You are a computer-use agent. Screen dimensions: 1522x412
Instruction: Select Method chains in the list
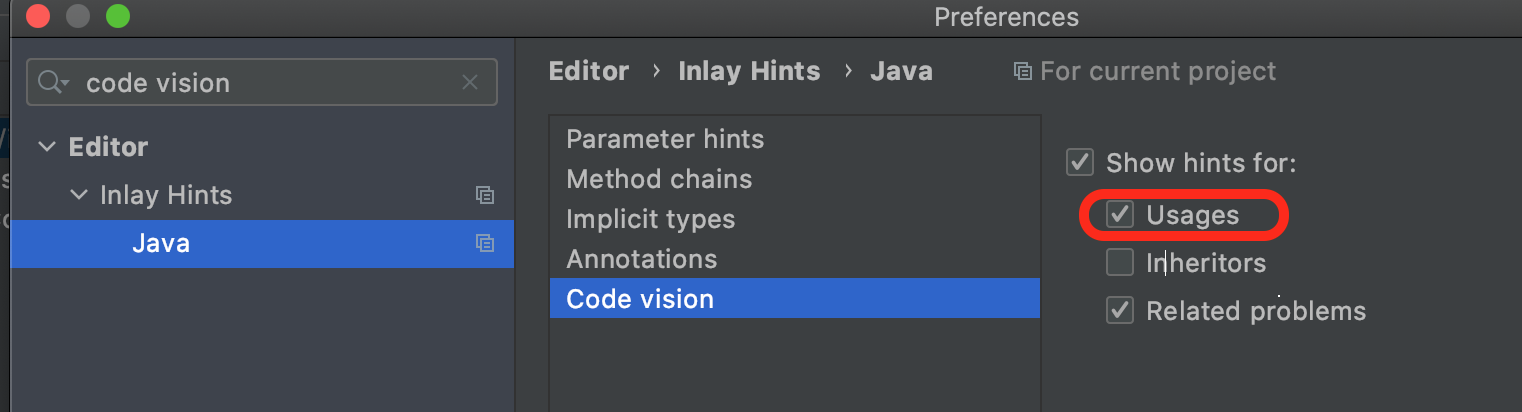[x=659, y=179]
